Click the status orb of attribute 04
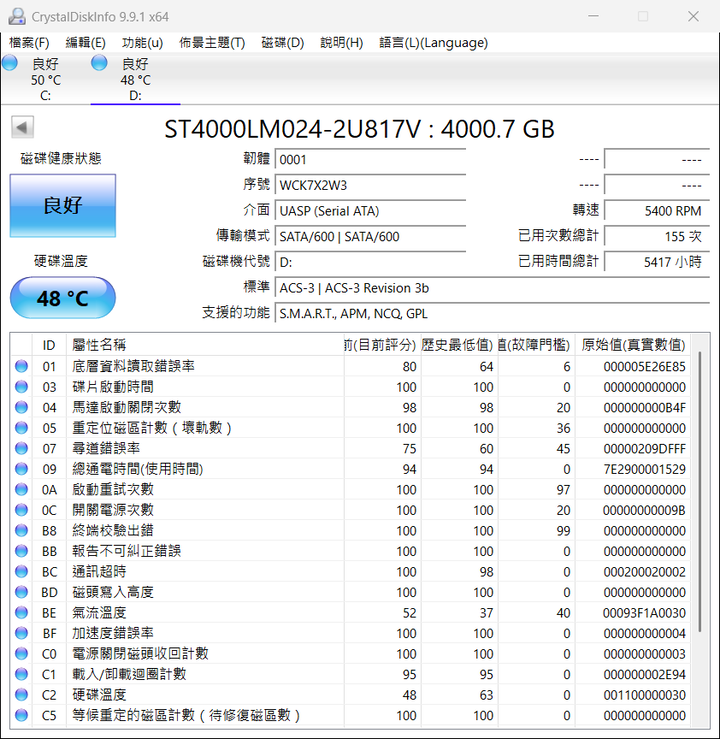Image resolution: width=720 pixels, height=739 pixels. click(x=21, y=407)
